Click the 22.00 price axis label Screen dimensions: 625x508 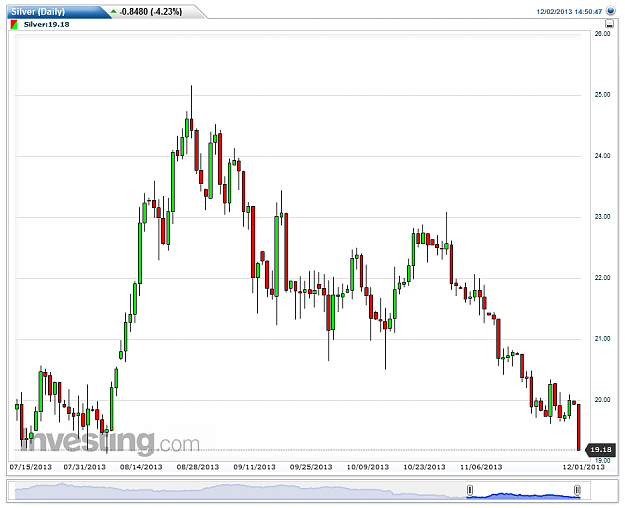tap(602, 278)
